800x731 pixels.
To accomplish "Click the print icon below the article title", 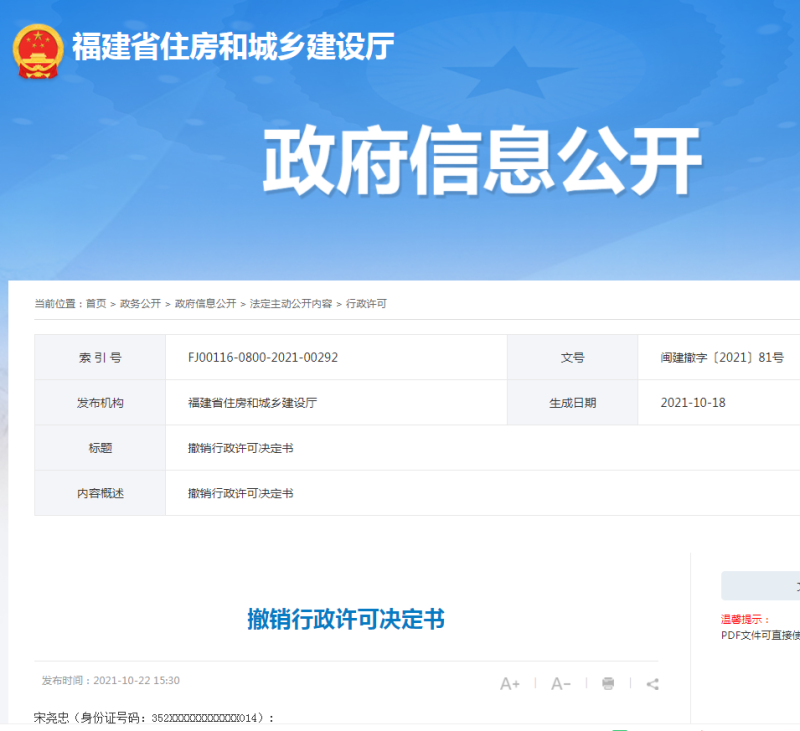I will 608,683.
